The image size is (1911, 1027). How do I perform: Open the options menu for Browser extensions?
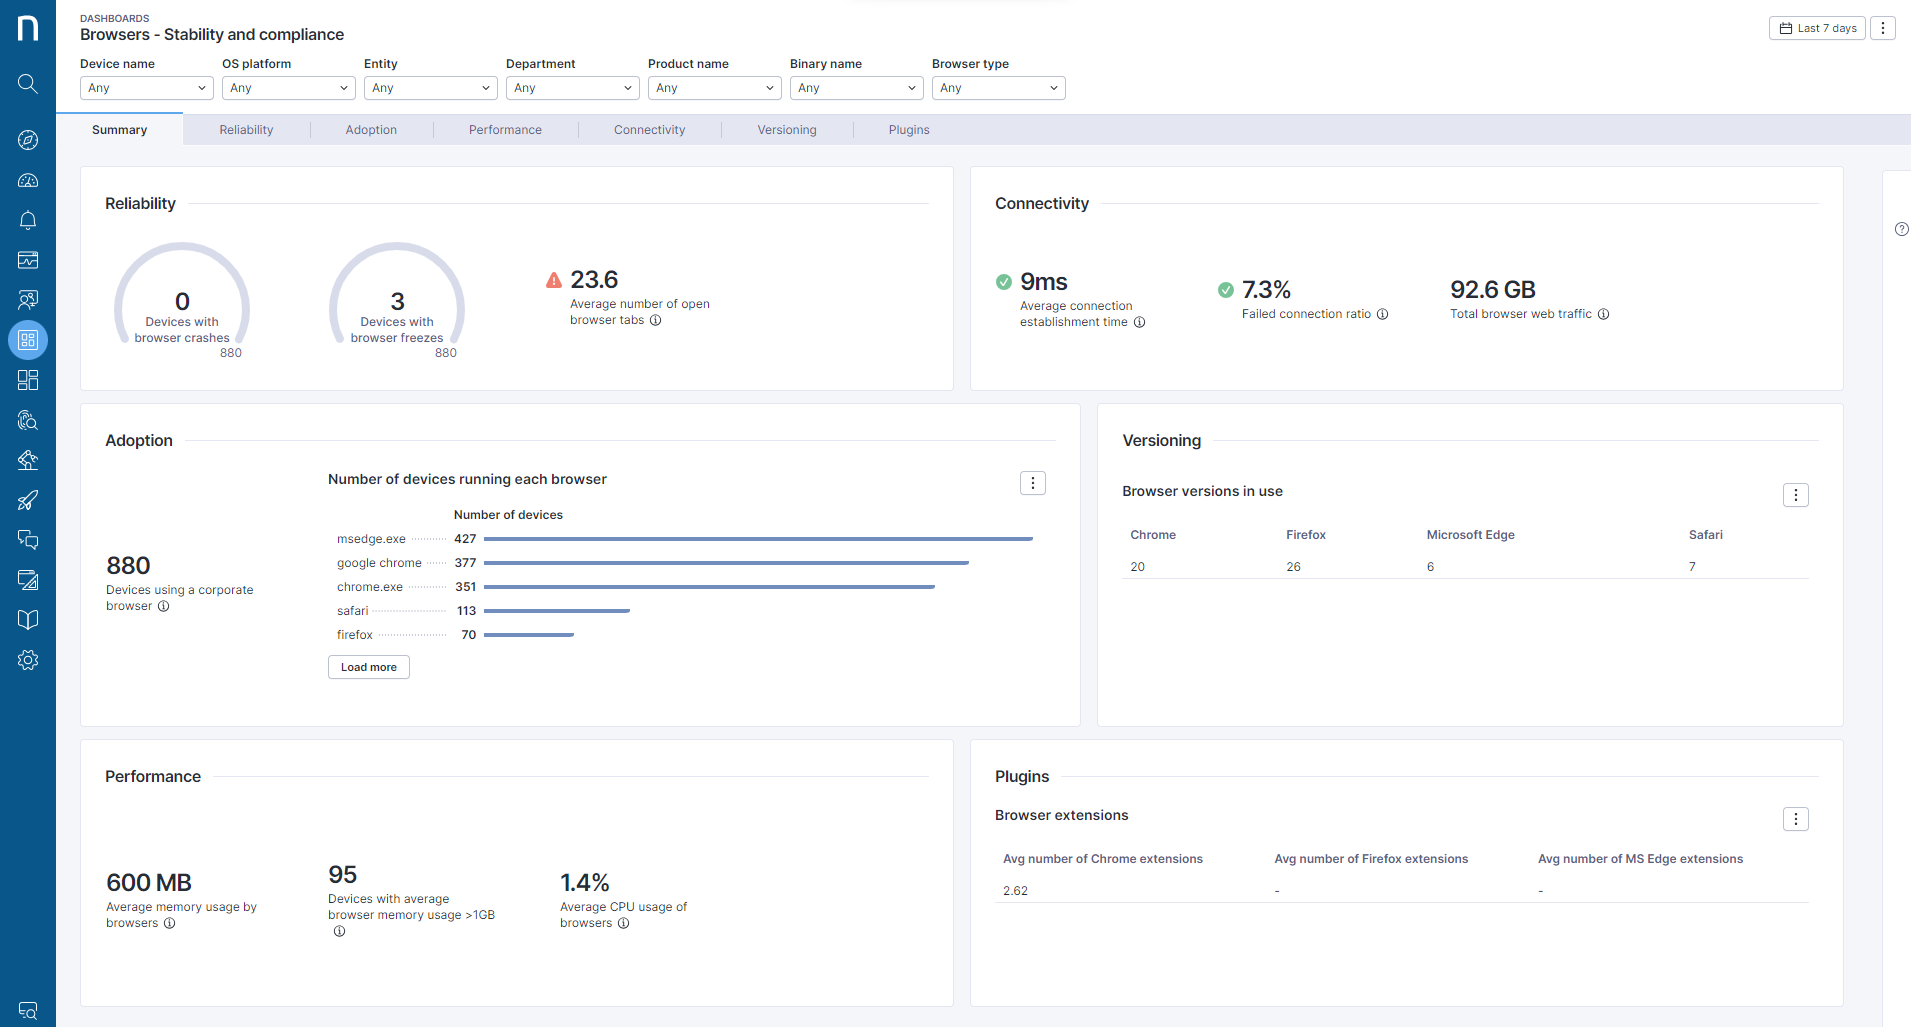1796,819
